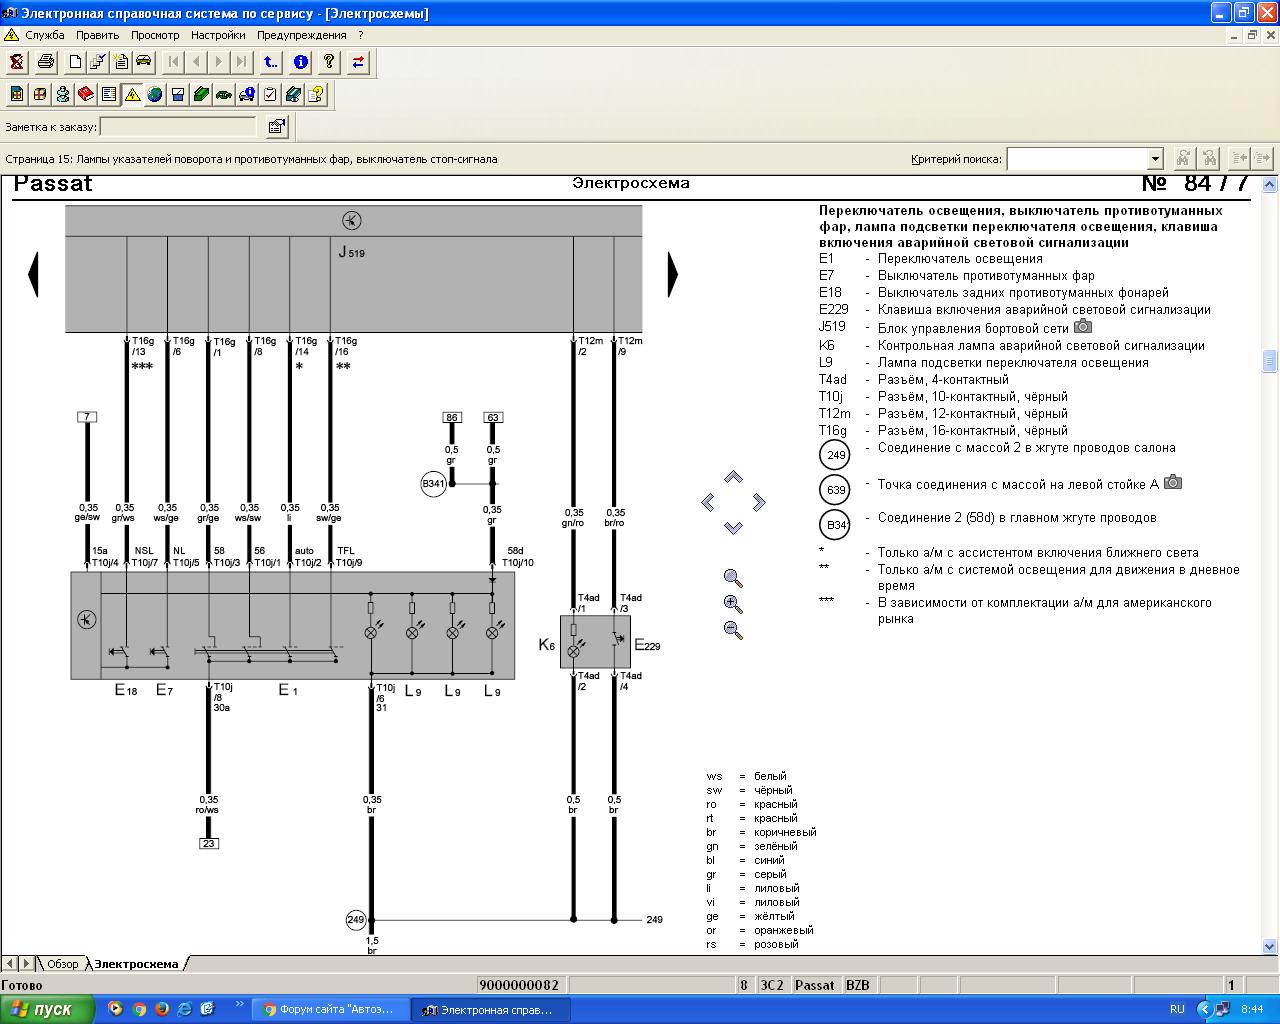Click the vertical scrollbar down arrow

pos(1270,946)
